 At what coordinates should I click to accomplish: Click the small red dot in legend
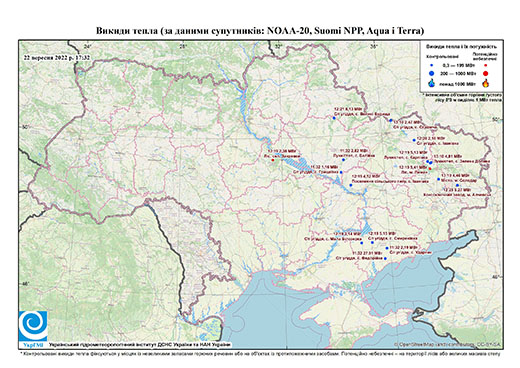pyautogui.click(x=485, y=65)
